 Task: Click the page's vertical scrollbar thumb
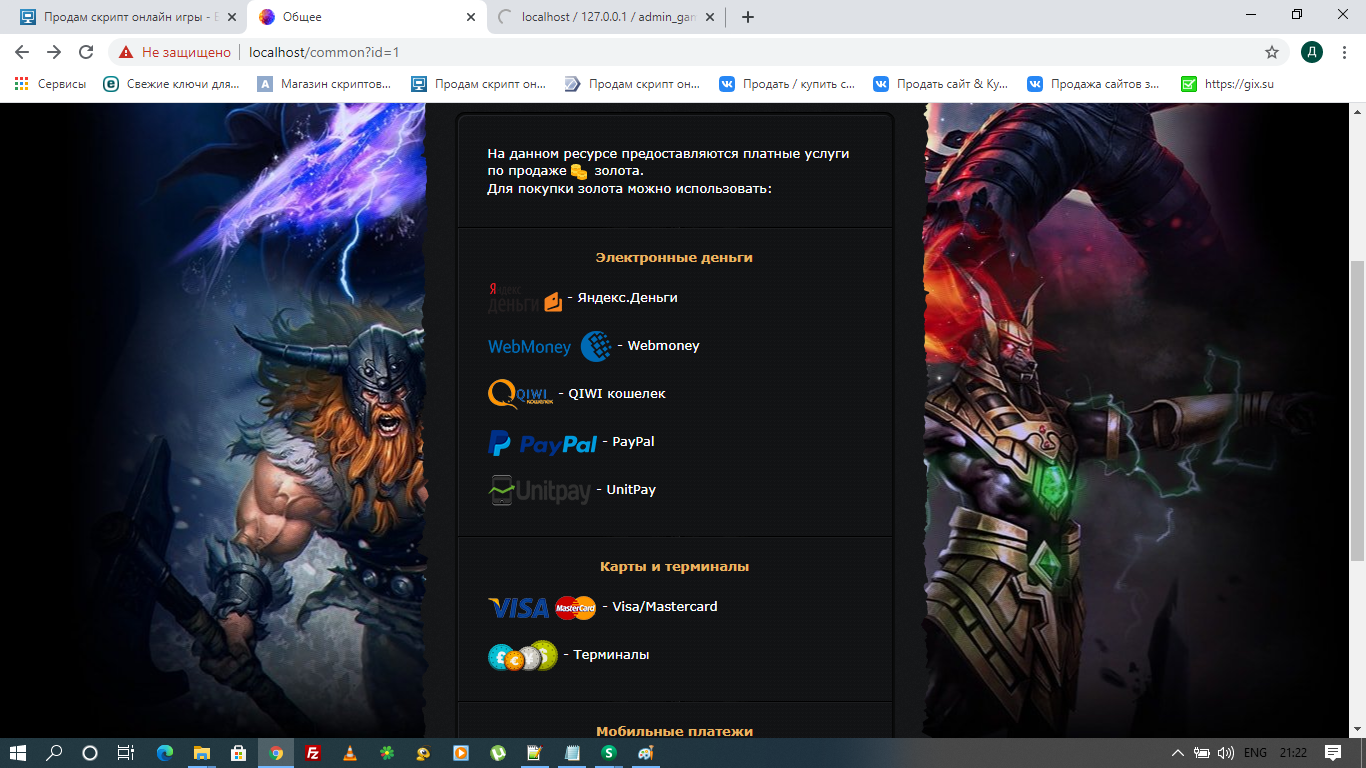point(1357,410)
